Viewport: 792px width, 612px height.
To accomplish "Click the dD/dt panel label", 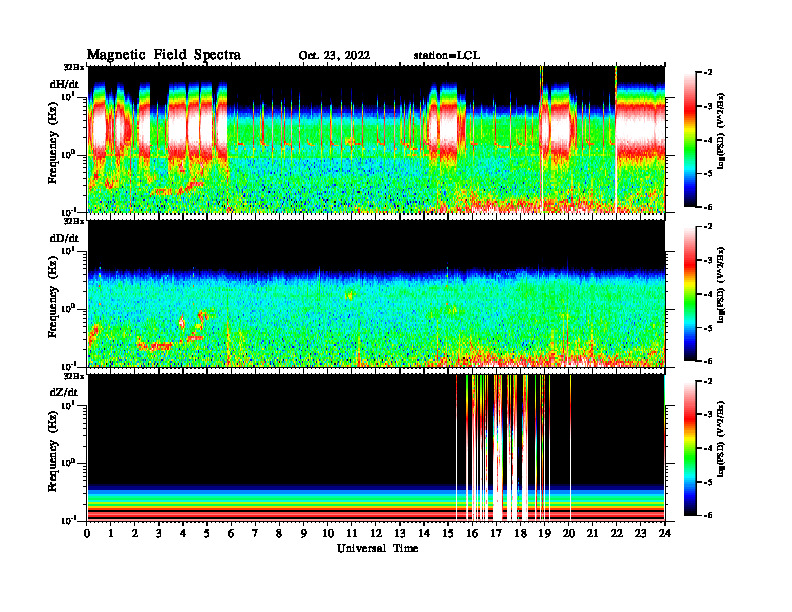I will (x=64, y=238).
